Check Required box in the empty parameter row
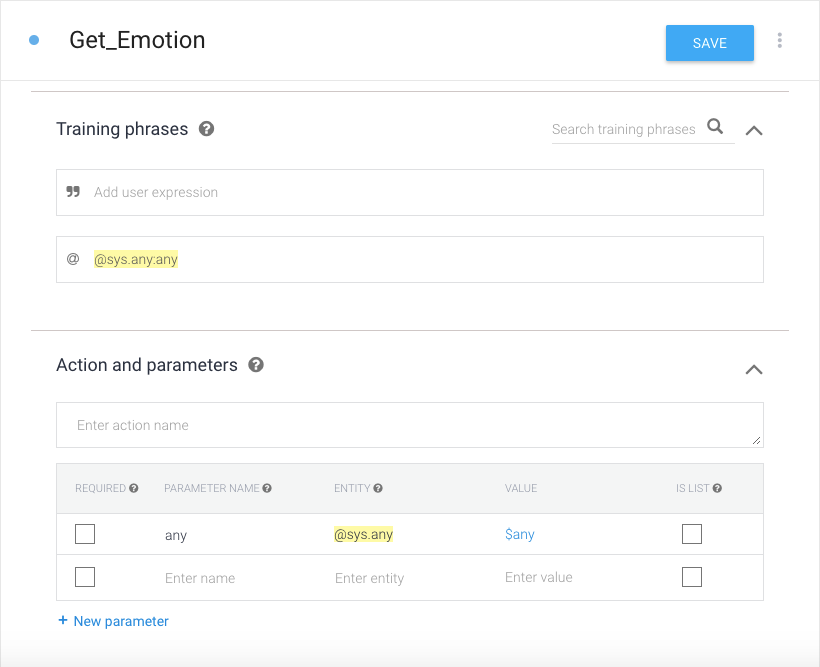The width and height of the screenshot is (820, 667). click(x=85, y=577)
